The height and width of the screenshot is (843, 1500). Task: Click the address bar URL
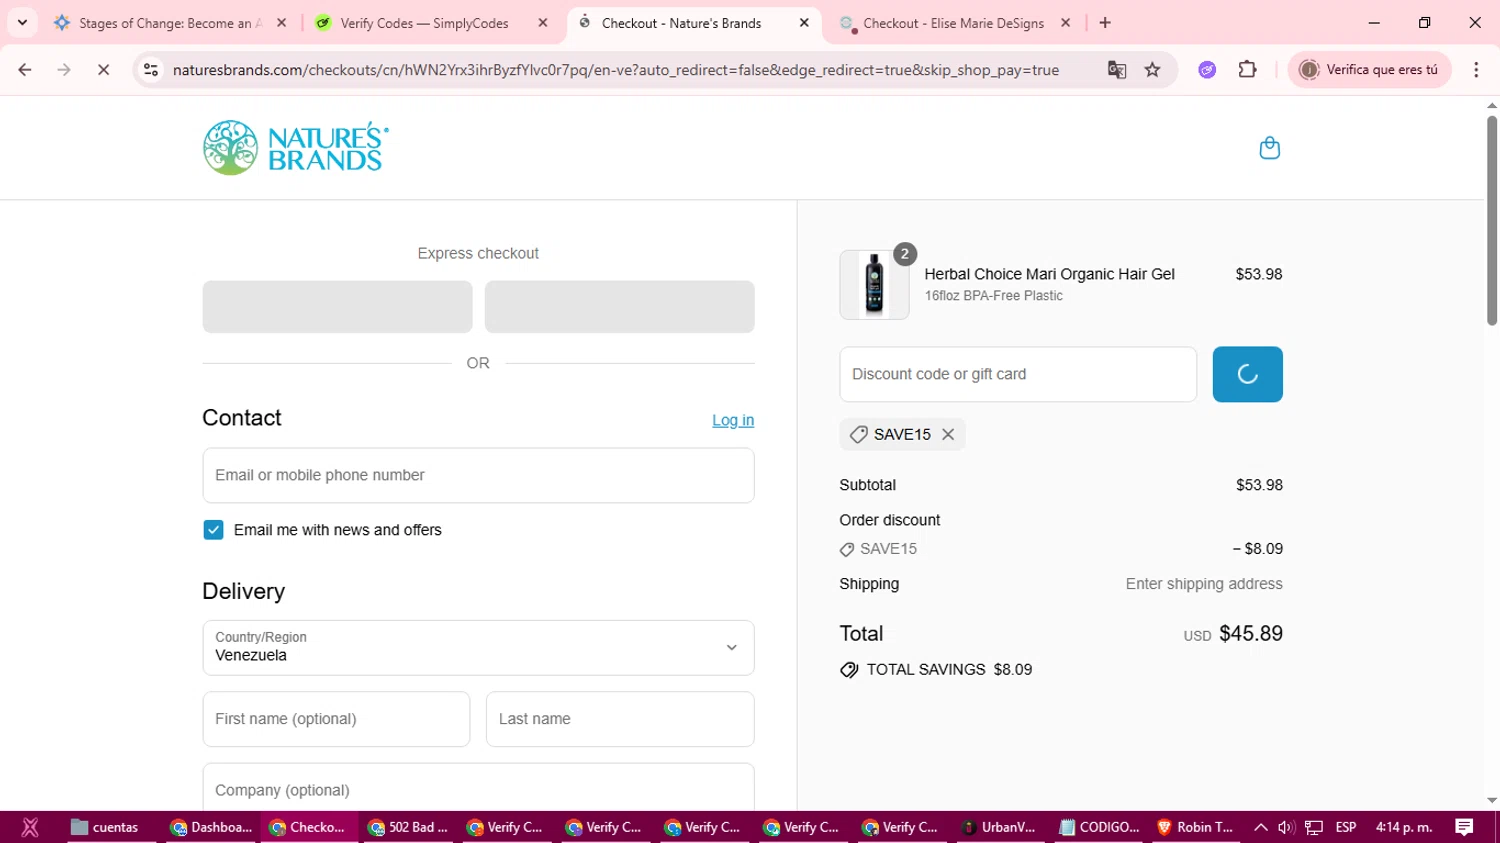pos(615,70)
